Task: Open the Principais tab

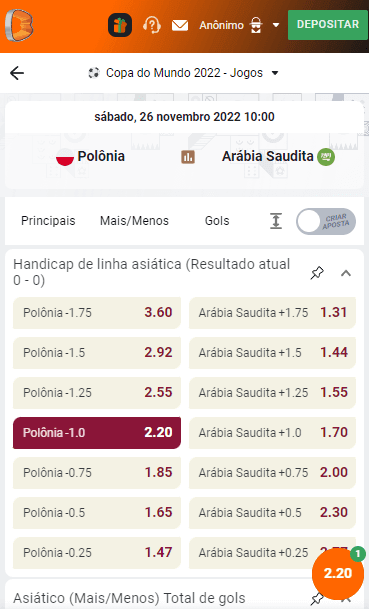Action: pos(48,221)
